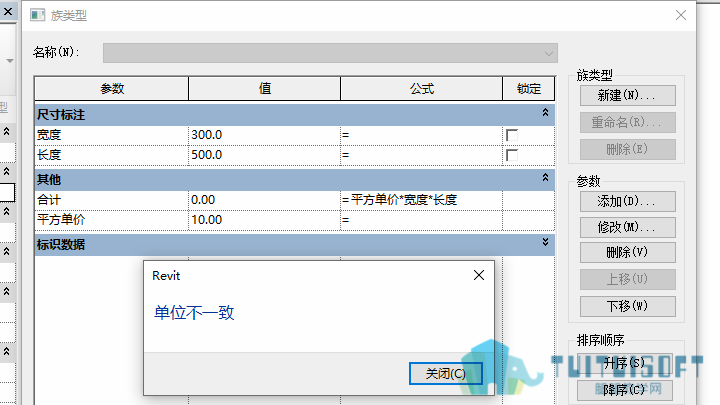720x405 pixels.
Task: Select the 合计 parameter name
Action: [x=112, y=200]
